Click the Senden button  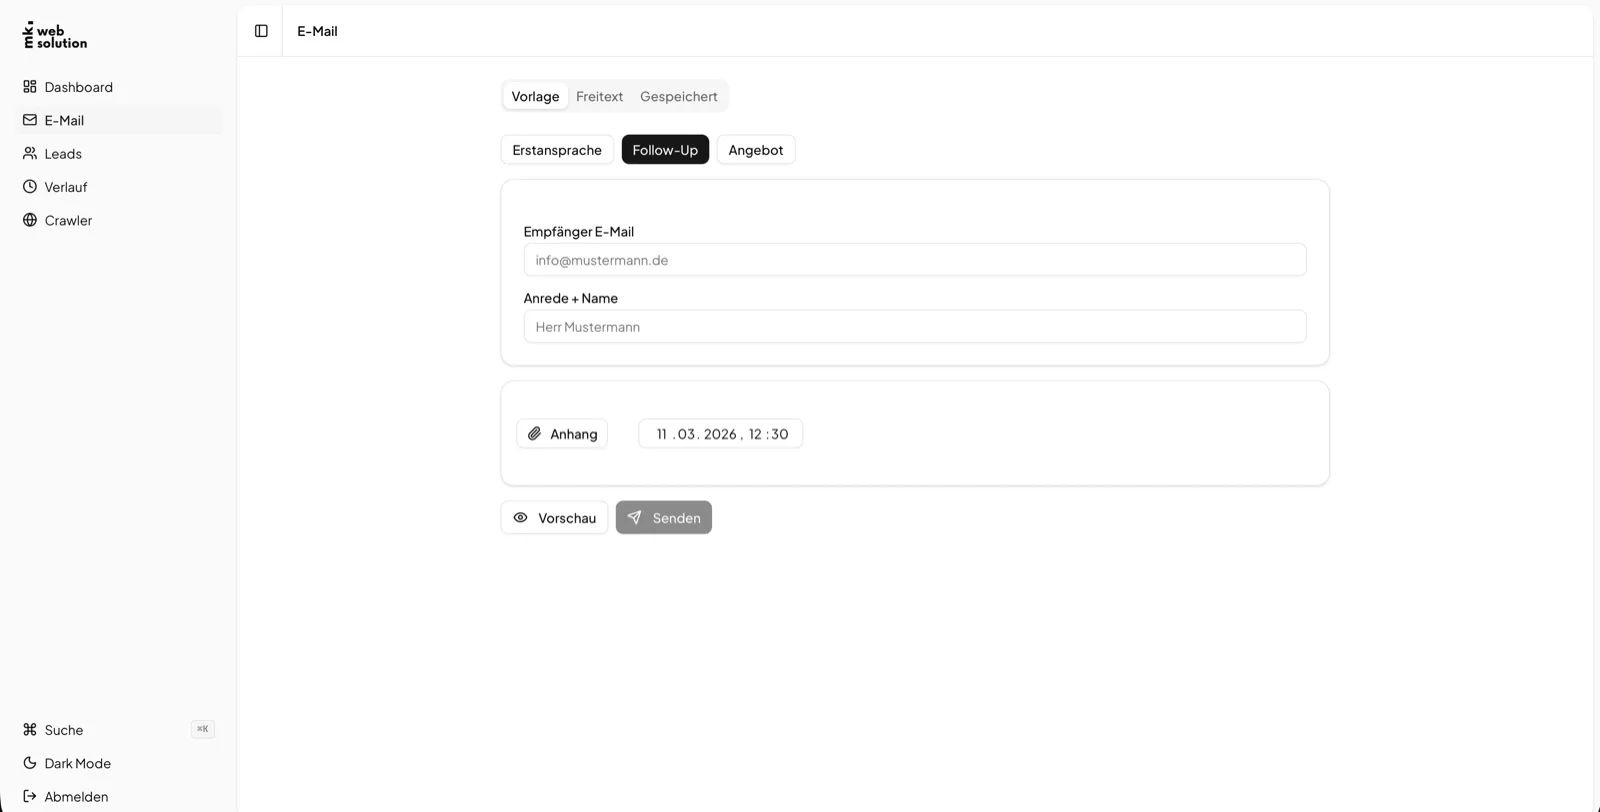coord(664,518)
